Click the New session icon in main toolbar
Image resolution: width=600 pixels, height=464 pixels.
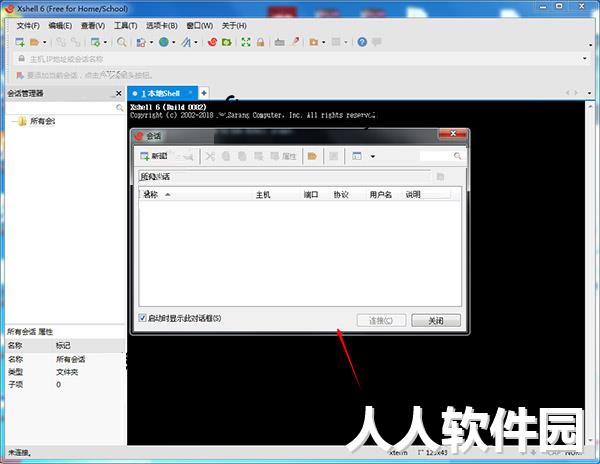pos(20,42)
